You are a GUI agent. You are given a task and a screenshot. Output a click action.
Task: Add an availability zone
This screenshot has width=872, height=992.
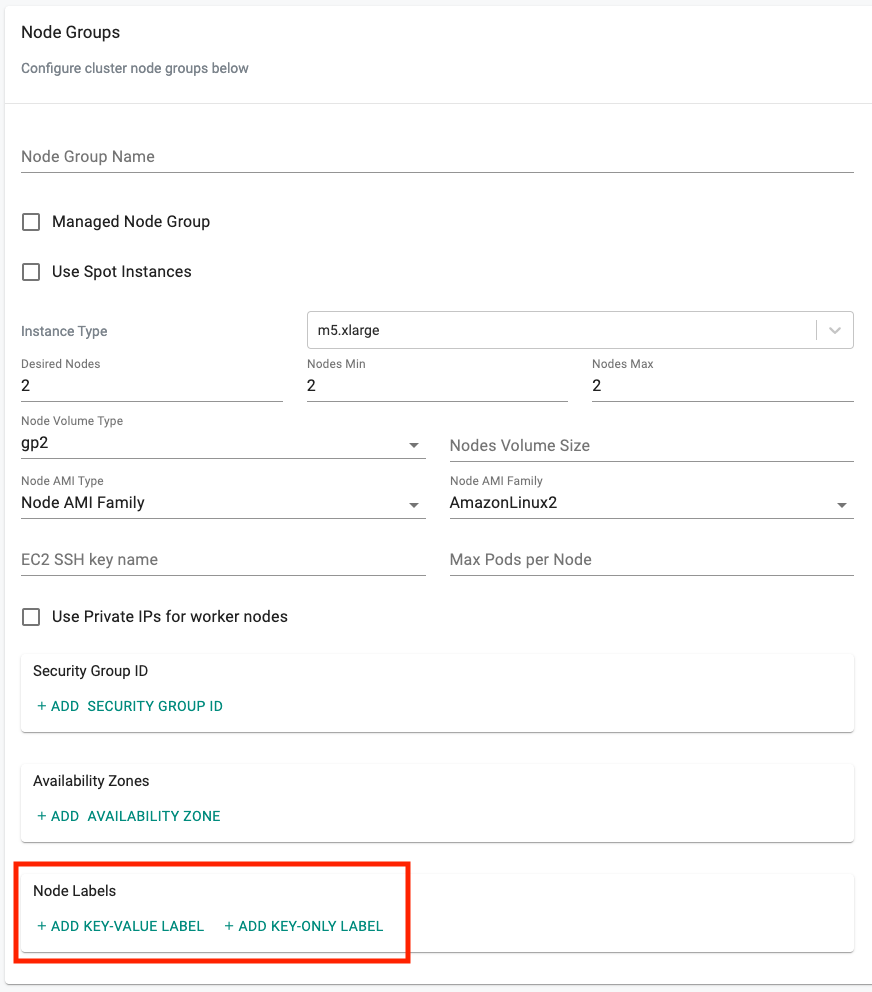(x=128, y=816)
